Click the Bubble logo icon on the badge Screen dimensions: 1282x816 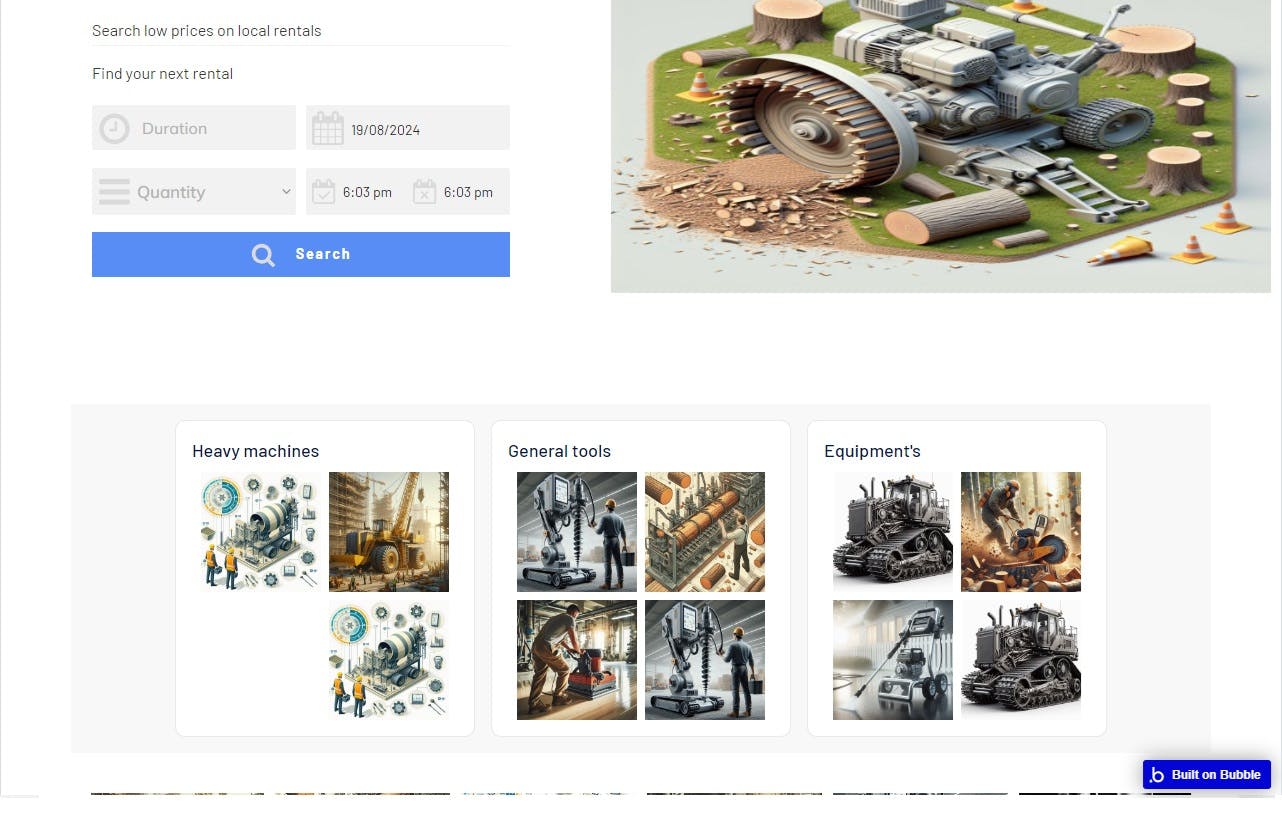[1158, 774]
